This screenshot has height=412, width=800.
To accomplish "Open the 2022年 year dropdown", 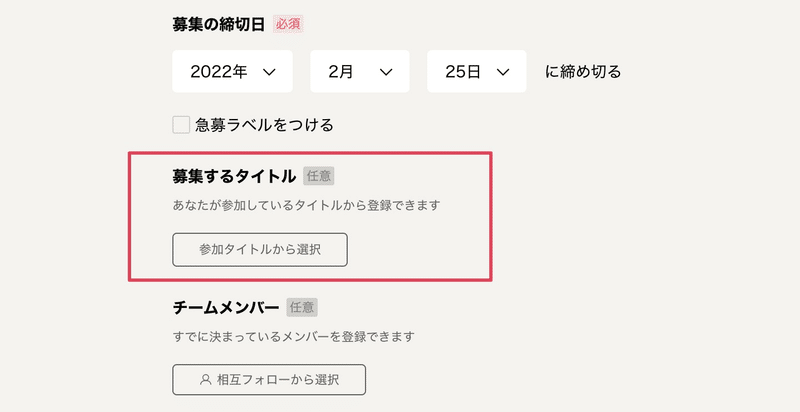I will point(232,71).
